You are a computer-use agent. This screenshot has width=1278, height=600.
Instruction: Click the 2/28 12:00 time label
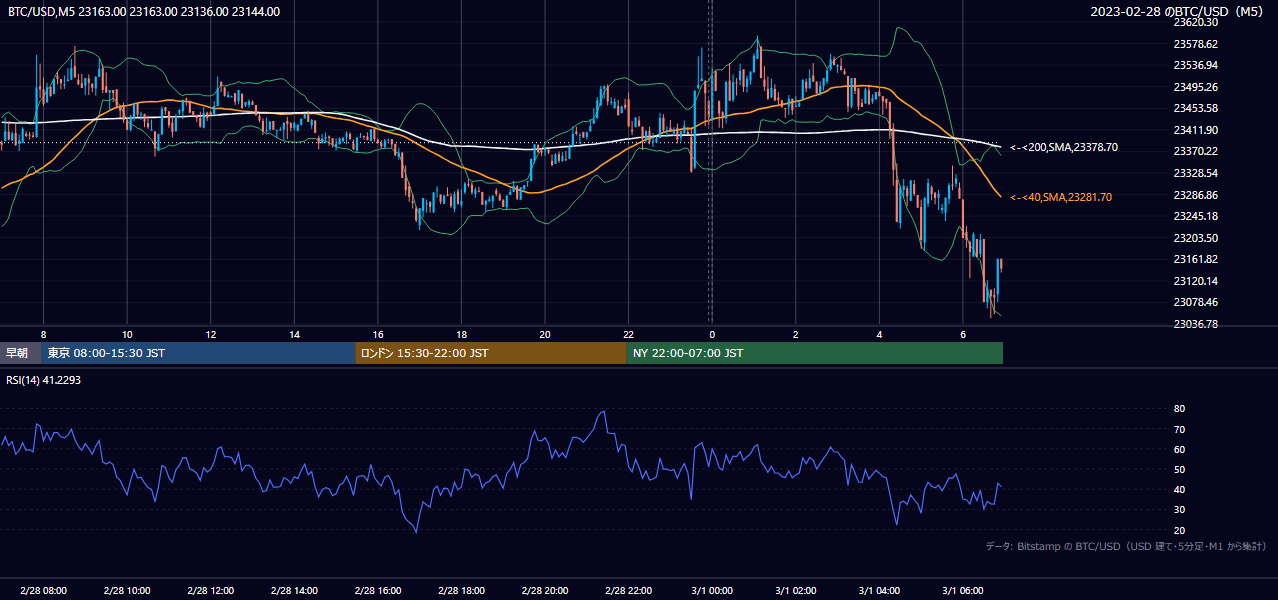[x=210, y=591]
